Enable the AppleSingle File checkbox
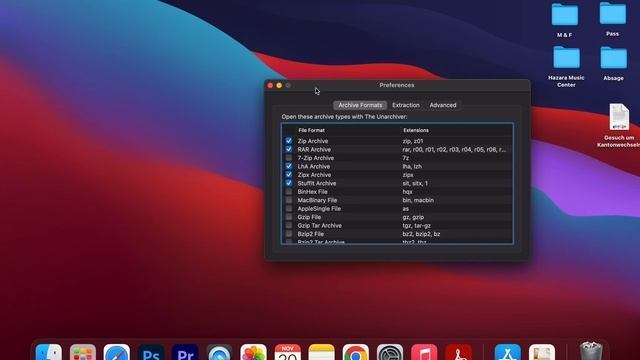 pyautogui.click(x=289, y=209)
